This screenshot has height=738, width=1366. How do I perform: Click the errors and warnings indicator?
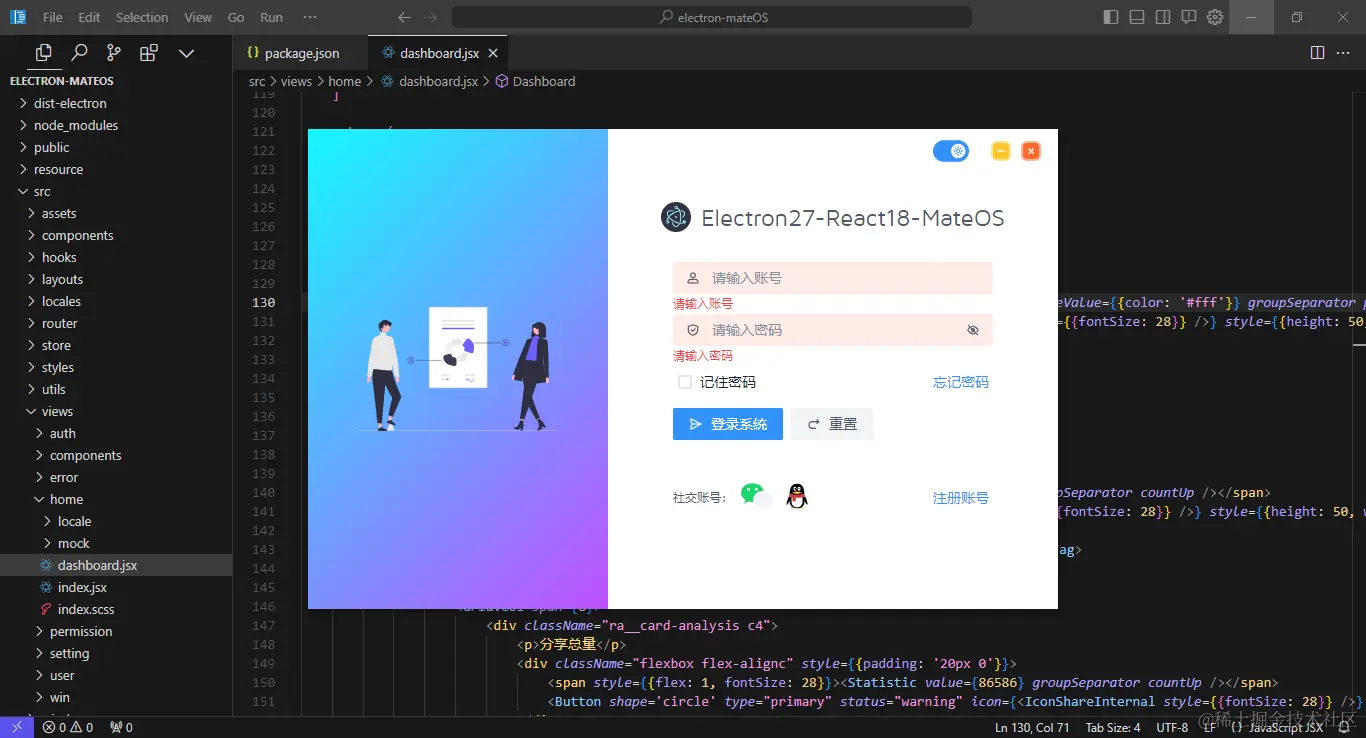[65, 728]
